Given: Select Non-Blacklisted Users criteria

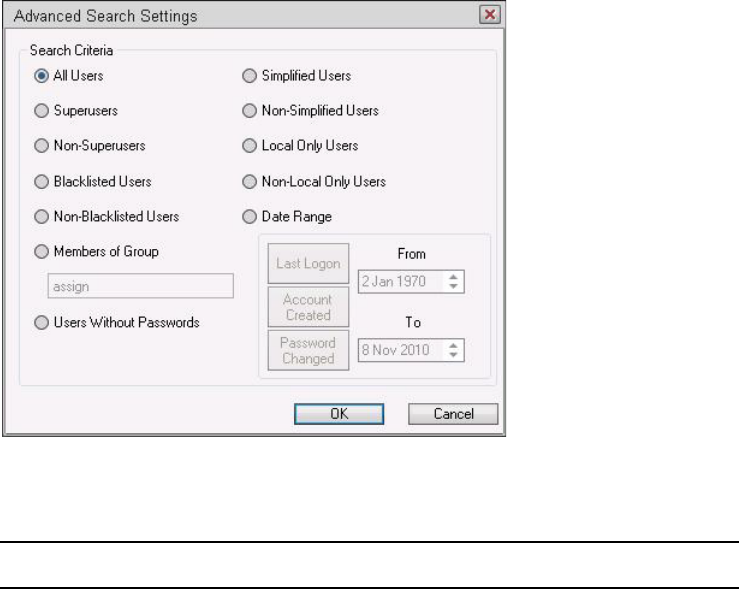Looking at the screenshot, I should (41, 216).
